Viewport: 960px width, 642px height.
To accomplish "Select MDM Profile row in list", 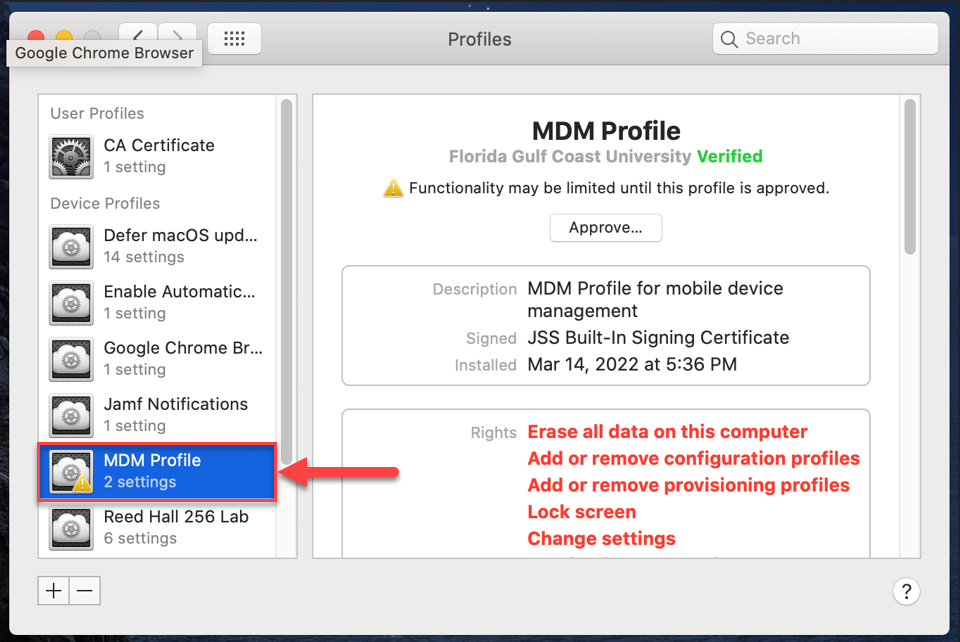I will tap(157, 472).
